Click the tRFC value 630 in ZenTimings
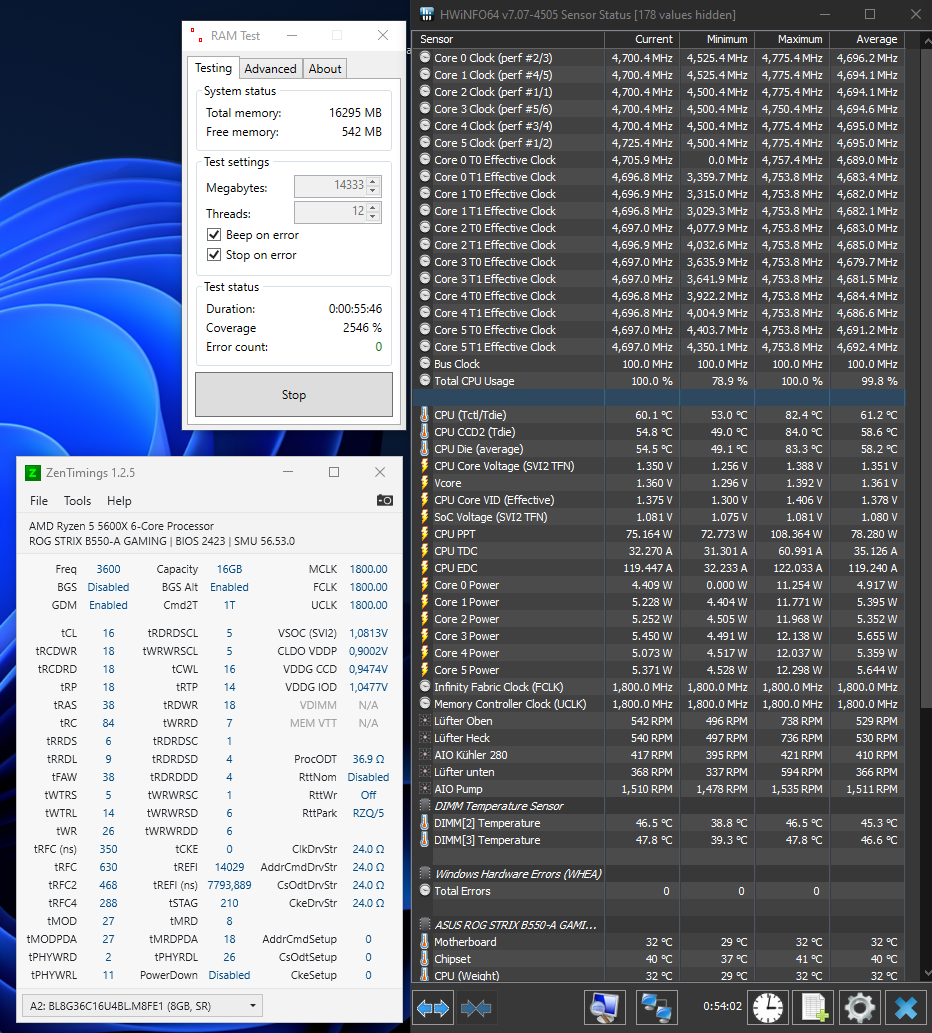932x1033 pixels. [x=108, y=867]
